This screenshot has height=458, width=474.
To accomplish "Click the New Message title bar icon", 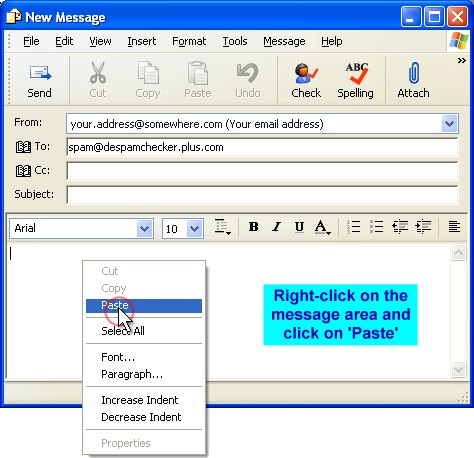I will point(14,17).
